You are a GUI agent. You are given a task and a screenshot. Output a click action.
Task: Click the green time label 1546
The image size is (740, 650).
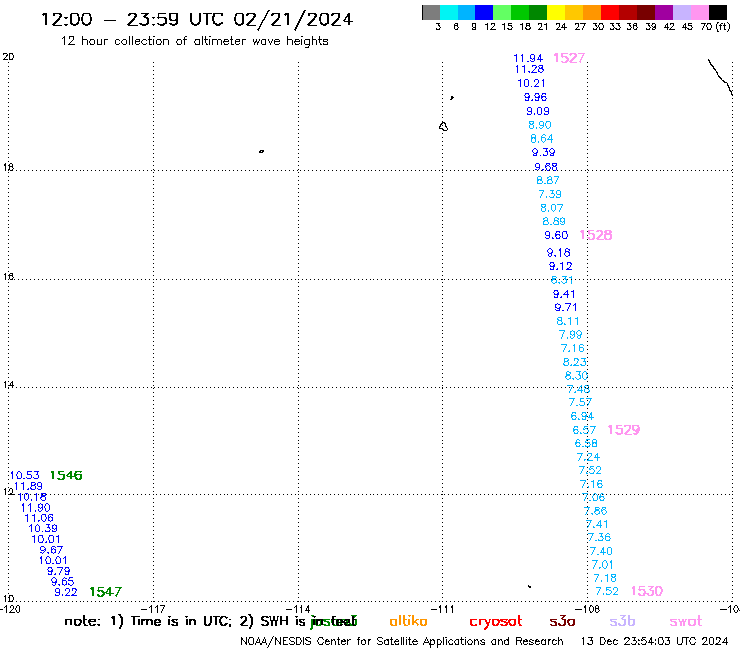(x=66, y=475)
